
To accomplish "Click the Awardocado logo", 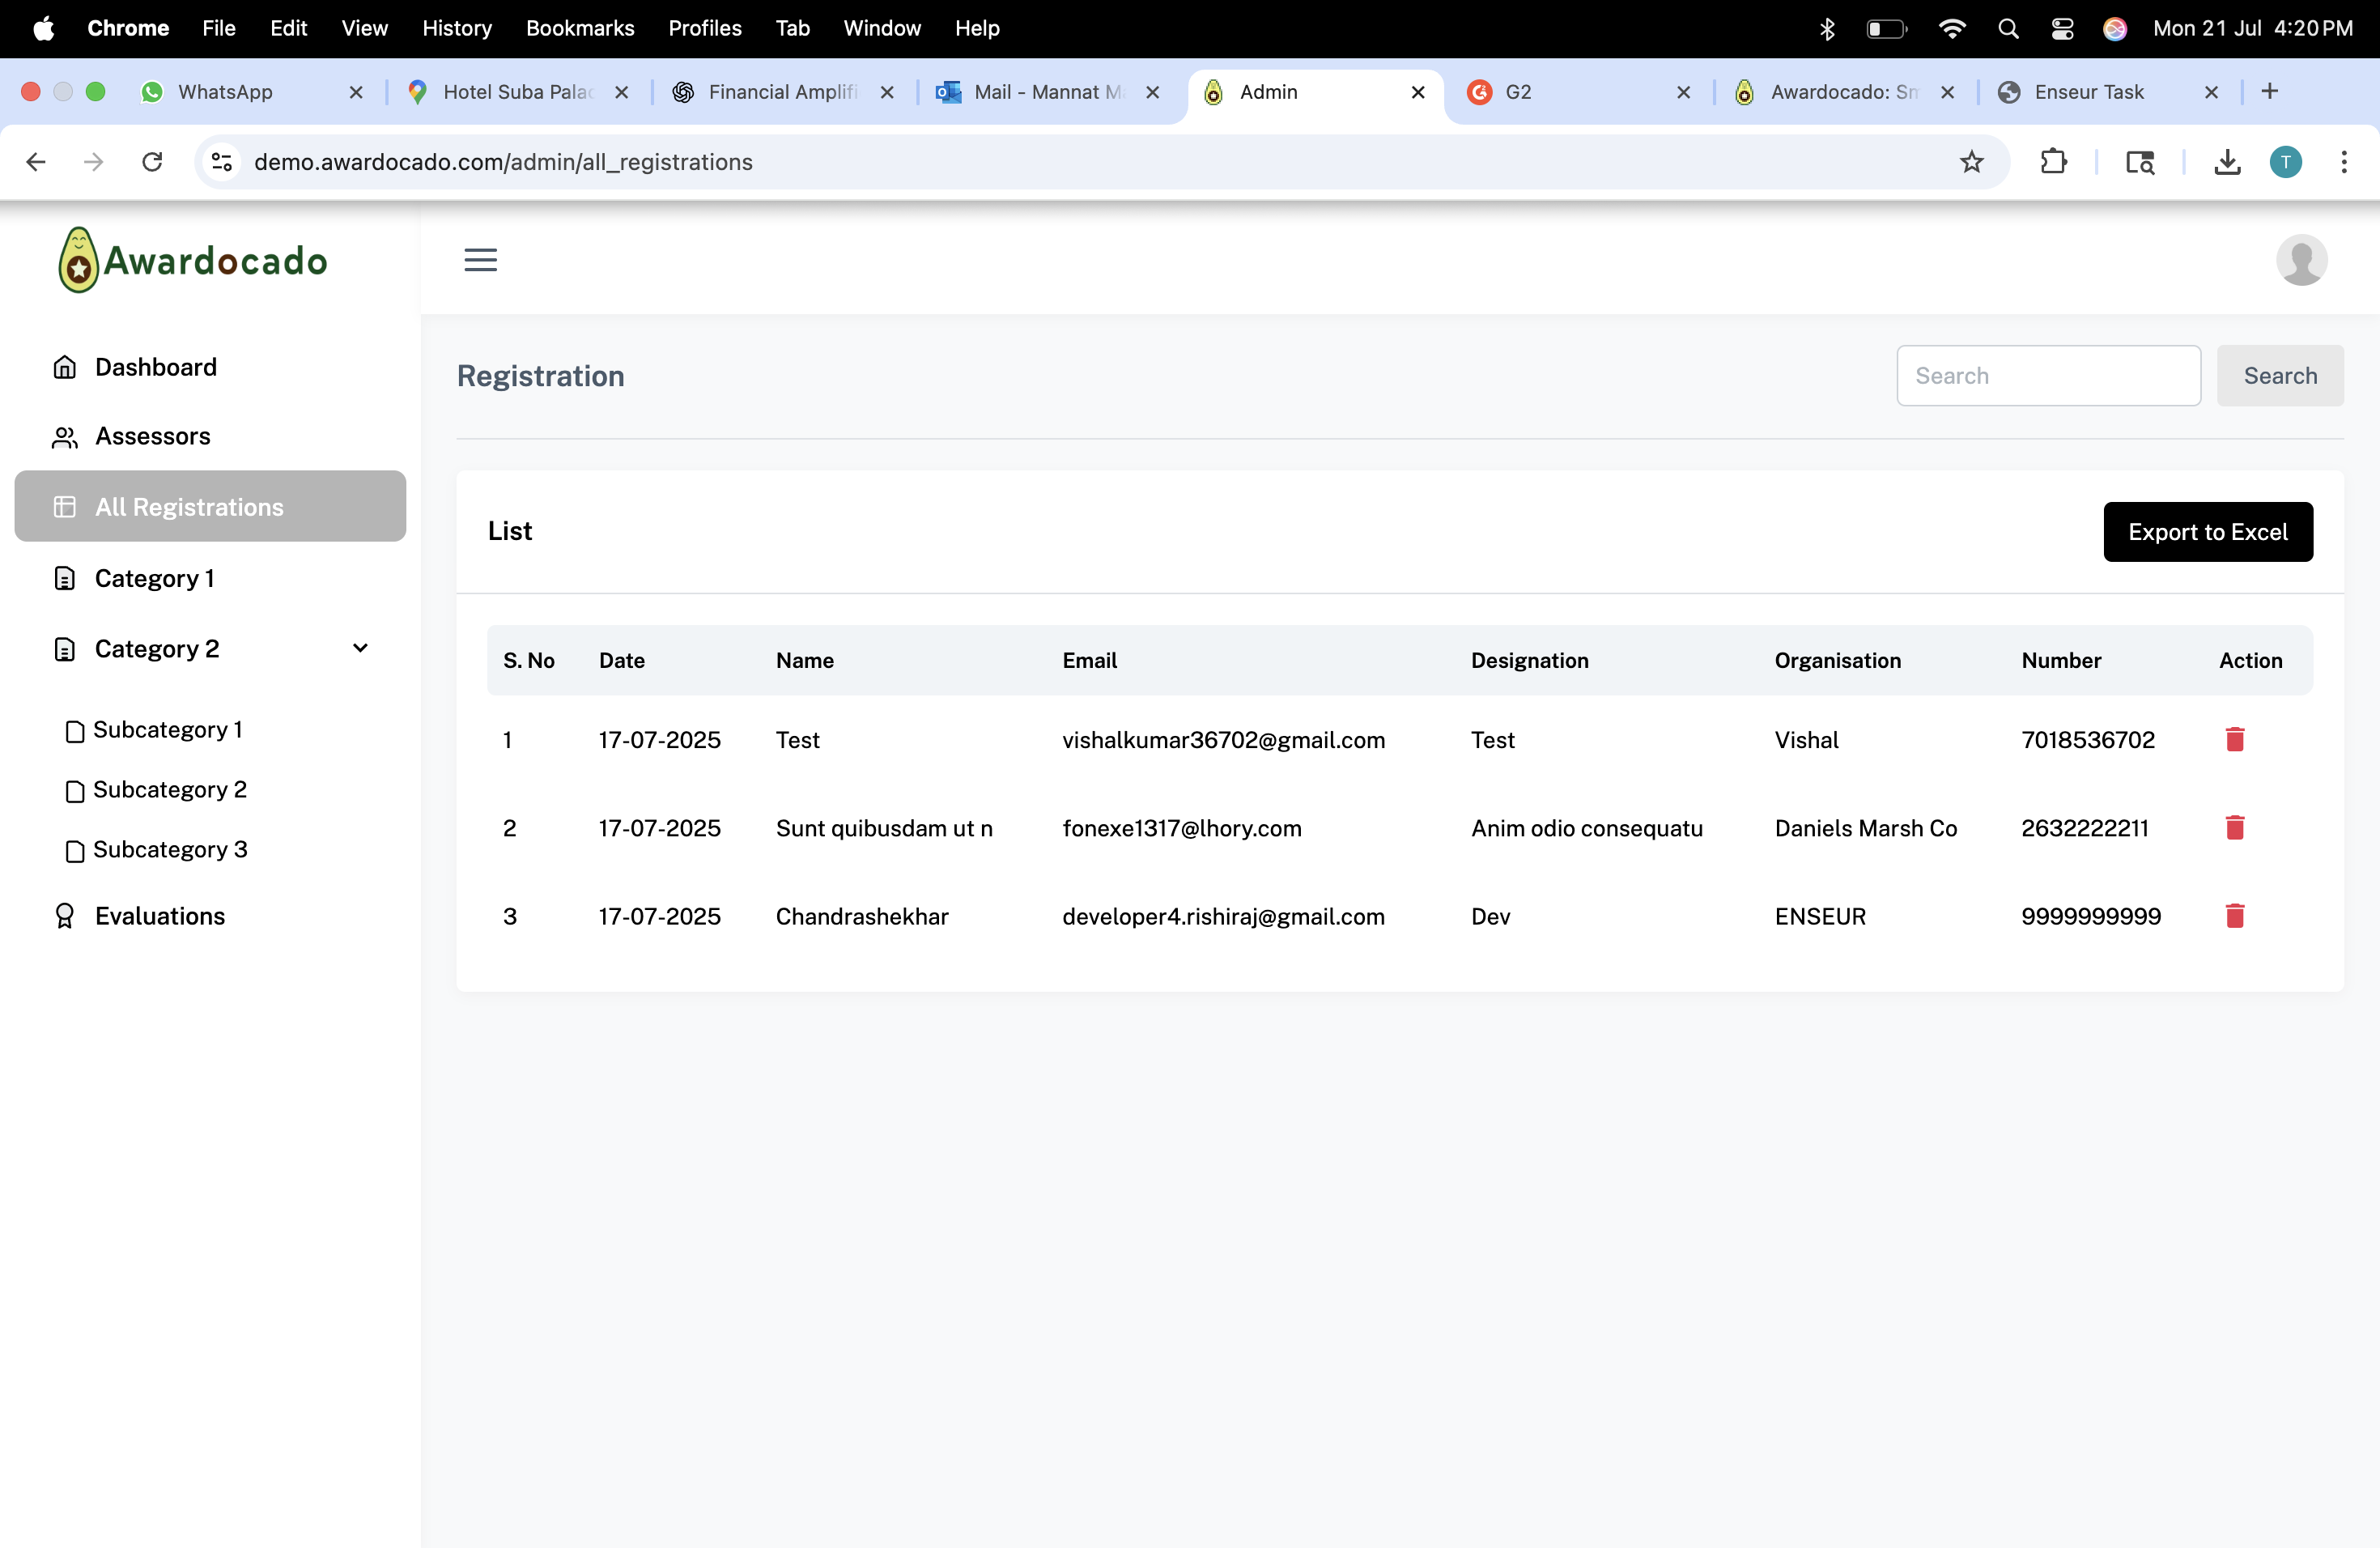I will tap(193, 260).
